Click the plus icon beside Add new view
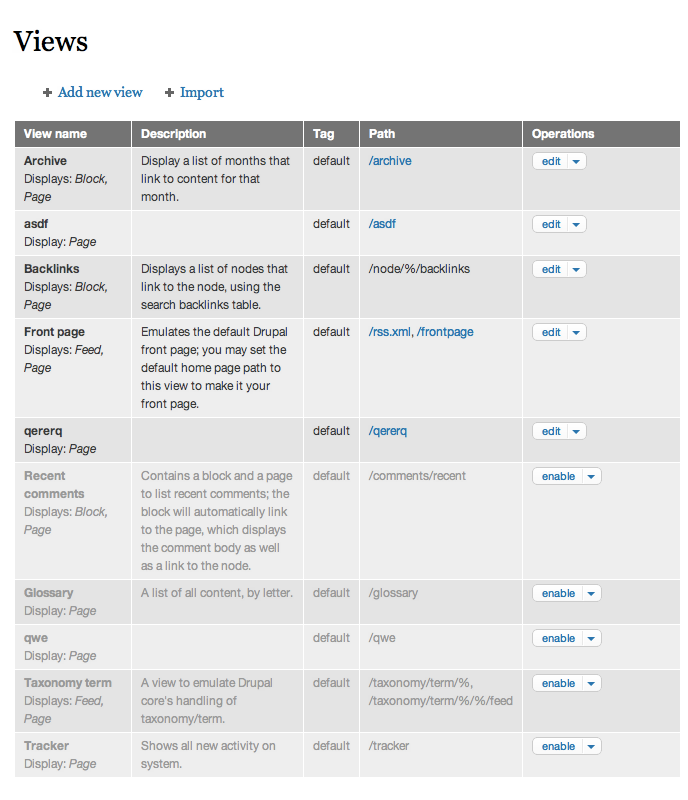The width and height of the screenshot is (688, 800). coord(47,92)
